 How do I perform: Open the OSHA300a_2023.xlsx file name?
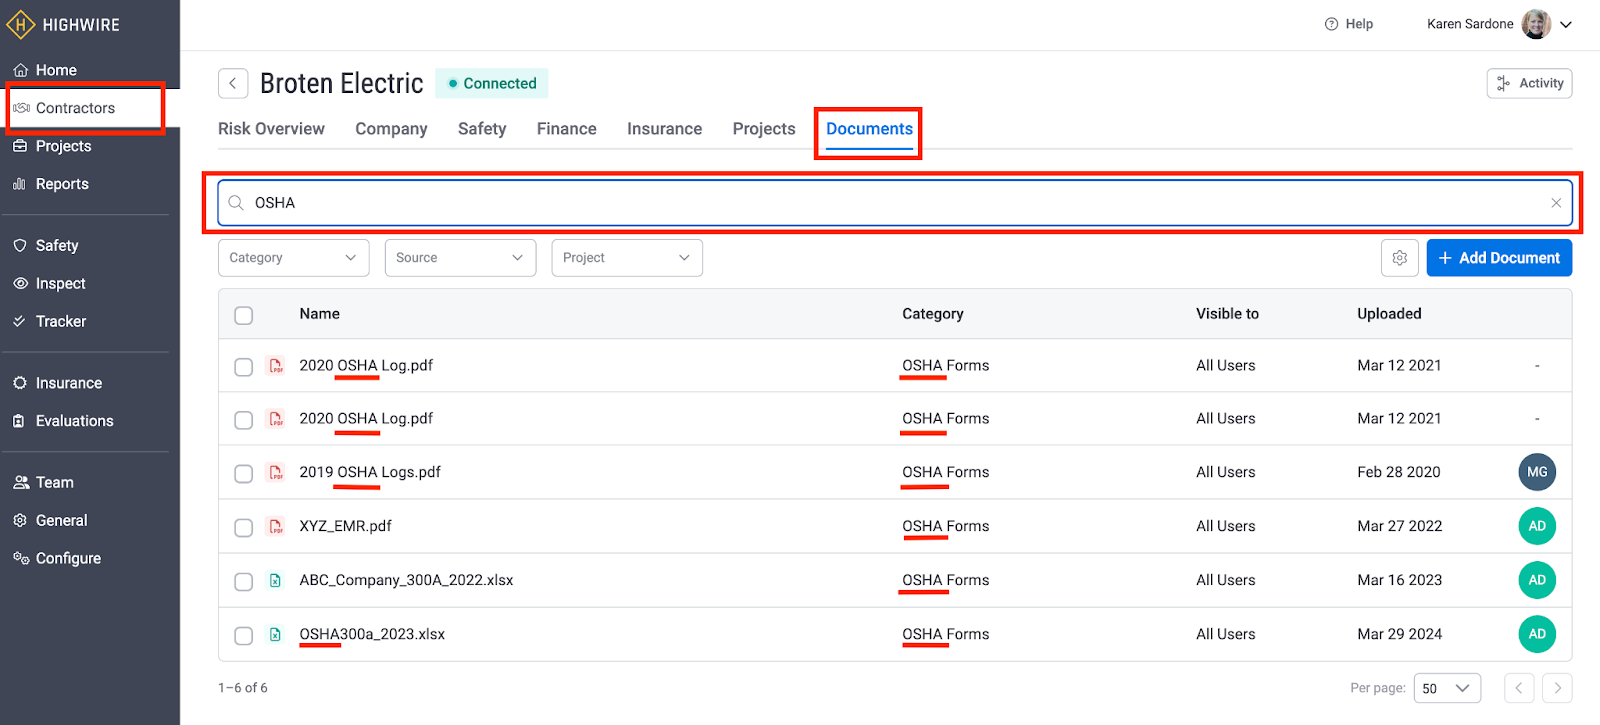[x=372, y=634]
